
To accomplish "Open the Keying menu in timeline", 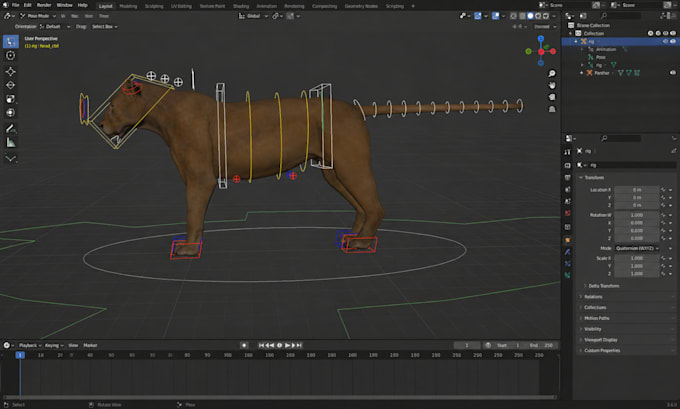I will pos(53,345).
